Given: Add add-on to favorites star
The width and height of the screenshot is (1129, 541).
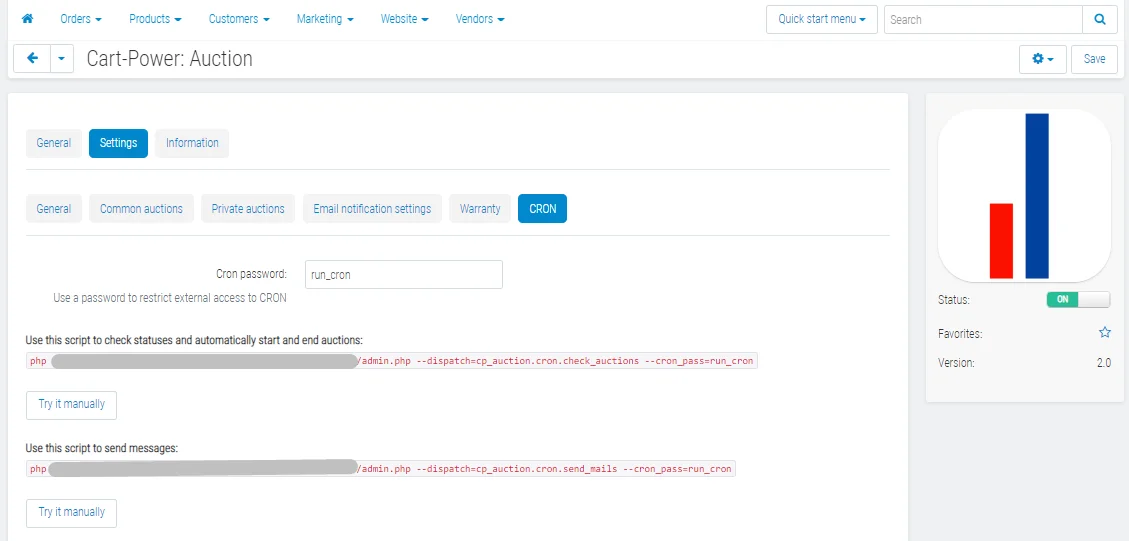Looking at the screenshot, I should point(1105,333).
